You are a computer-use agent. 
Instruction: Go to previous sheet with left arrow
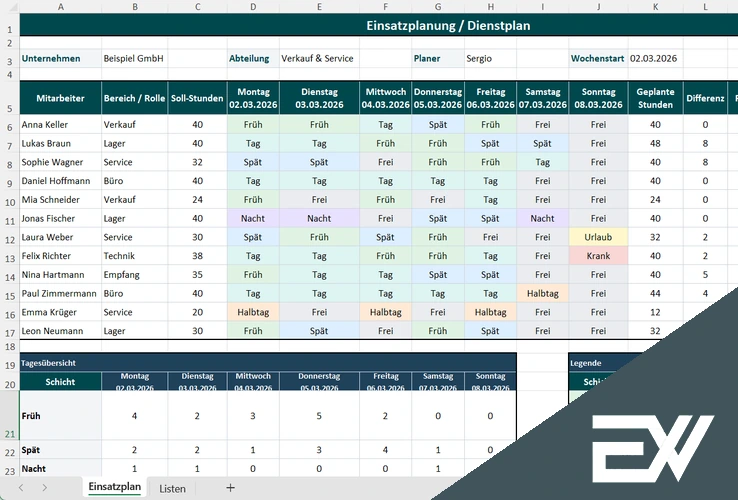point(21,488)
